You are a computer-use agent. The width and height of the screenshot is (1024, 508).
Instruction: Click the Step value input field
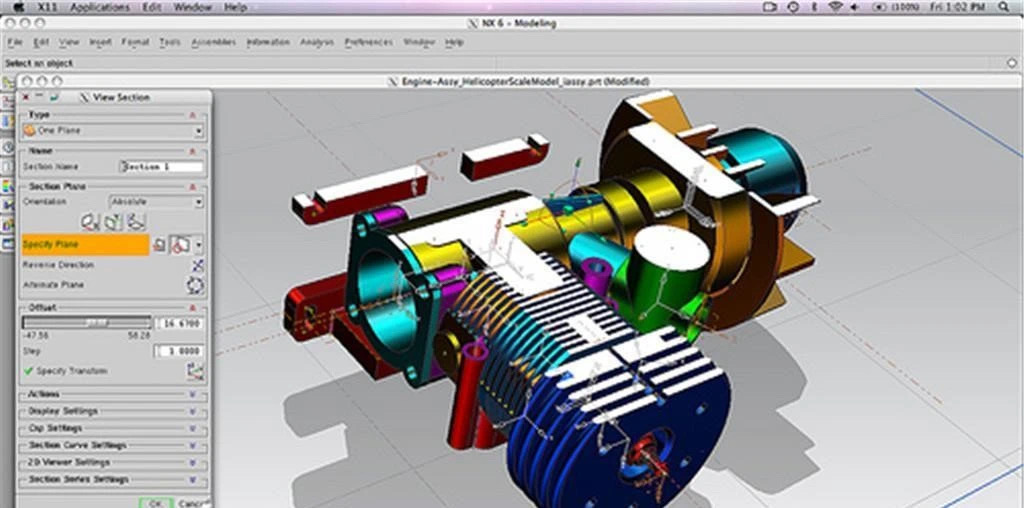(x=179, y=351)
